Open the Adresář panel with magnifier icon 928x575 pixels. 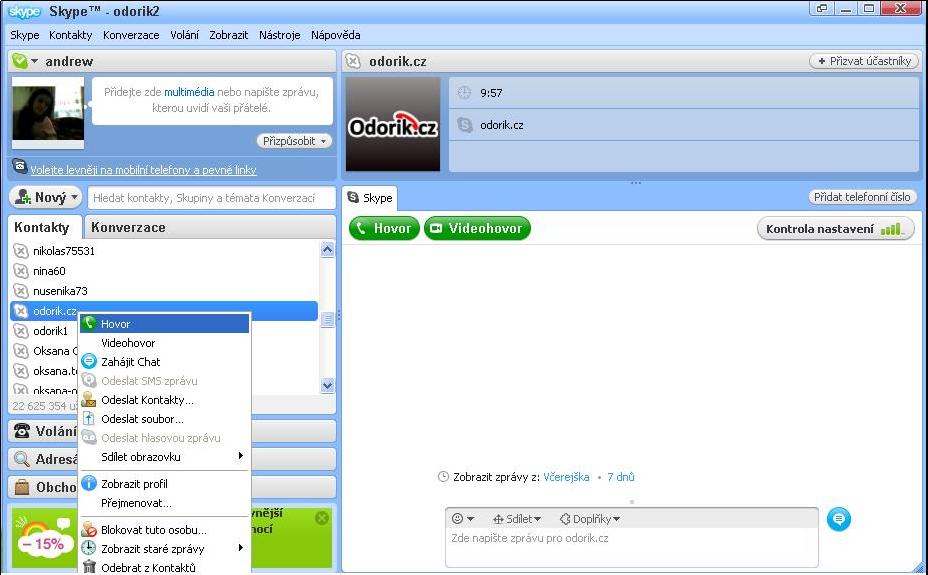click(172, 459)
